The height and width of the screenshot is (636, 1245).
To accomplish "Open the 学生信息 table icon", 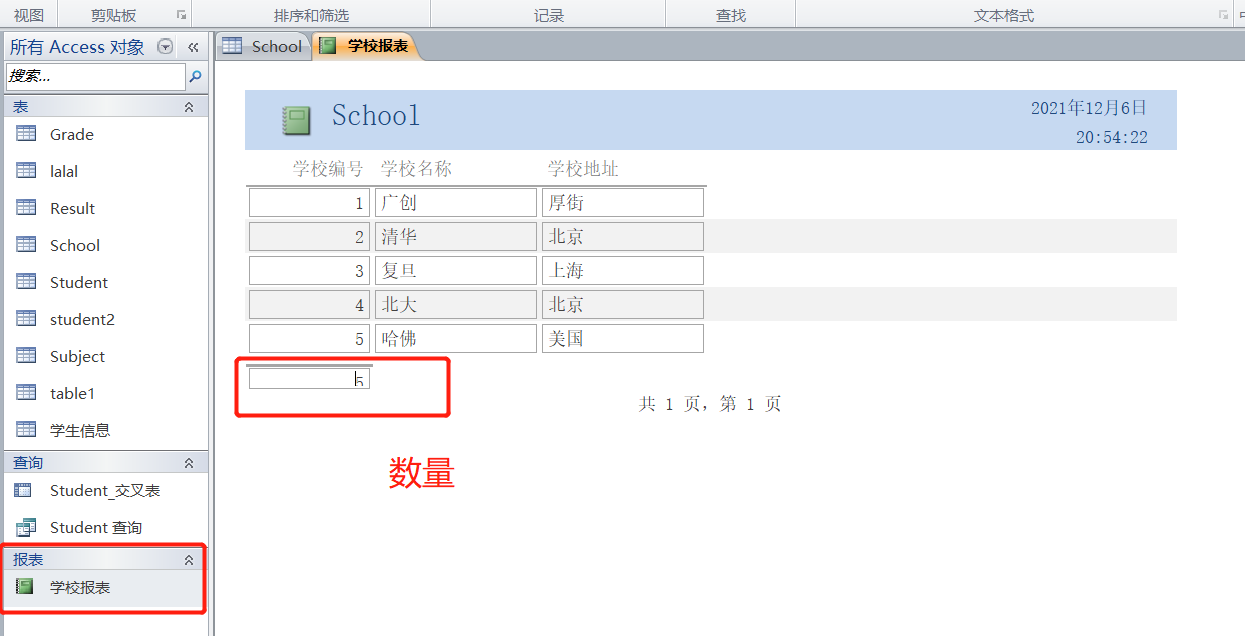I will click(26, 430).
